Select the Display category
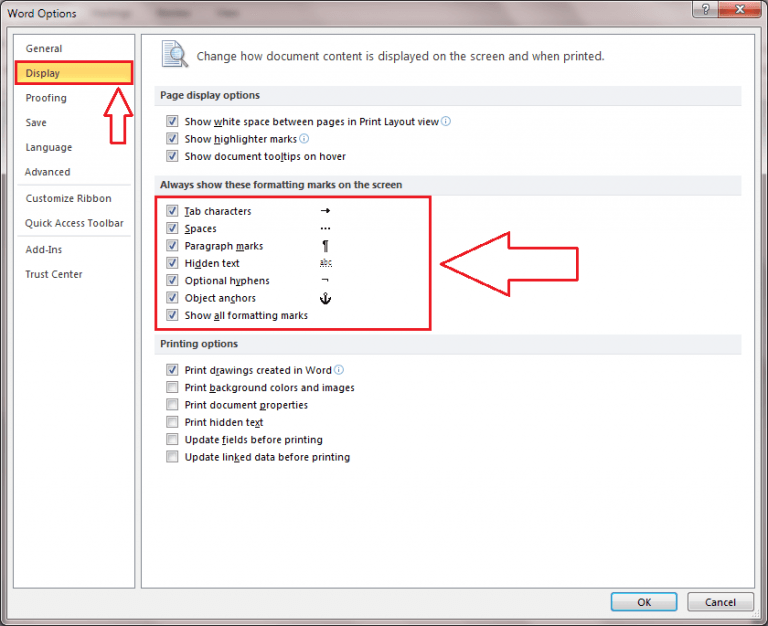768x626 pixels. point(74,73)
